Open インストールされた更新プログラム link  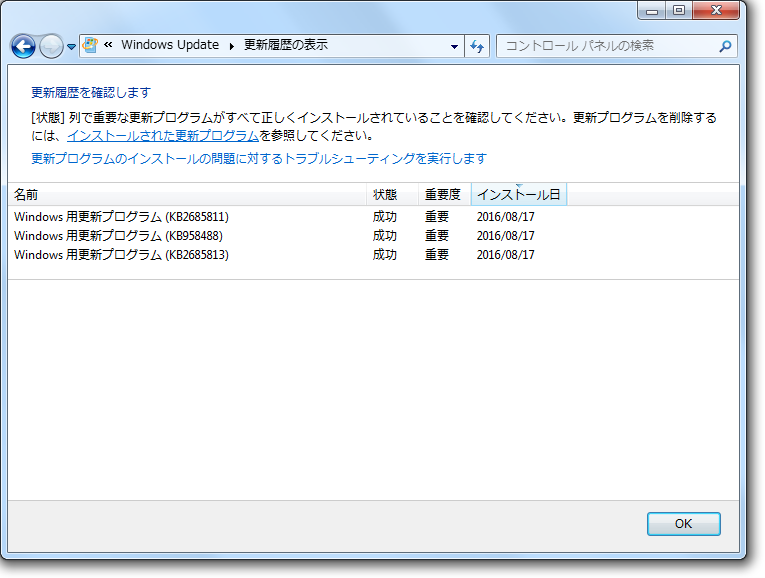(163, 135)
